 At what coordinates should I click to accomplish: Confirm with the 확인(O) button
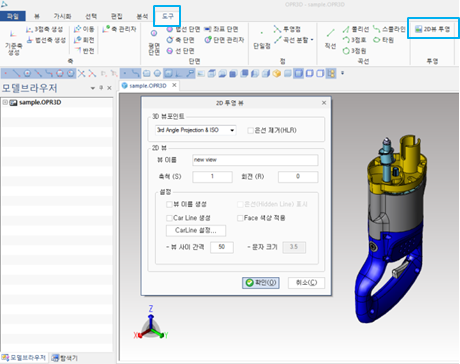[261, 283]
